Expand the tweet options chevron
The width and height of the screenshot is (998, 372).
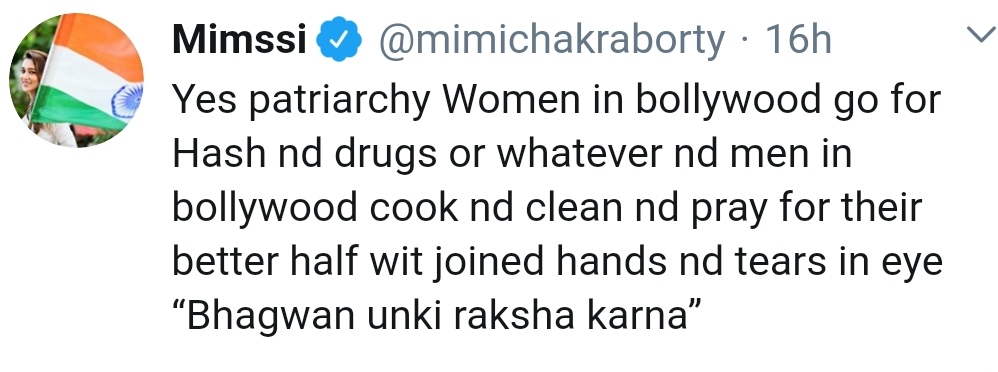click(x=980, y=34)
